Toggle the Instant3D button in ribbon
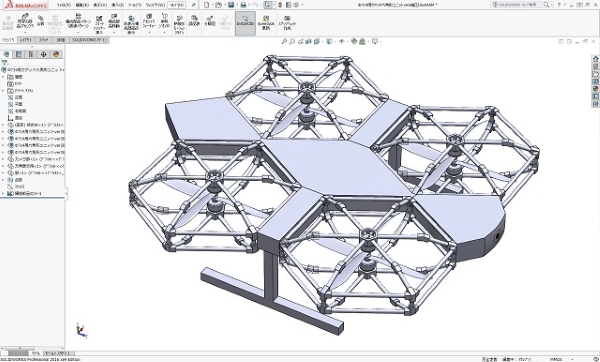 pos(245,23)
